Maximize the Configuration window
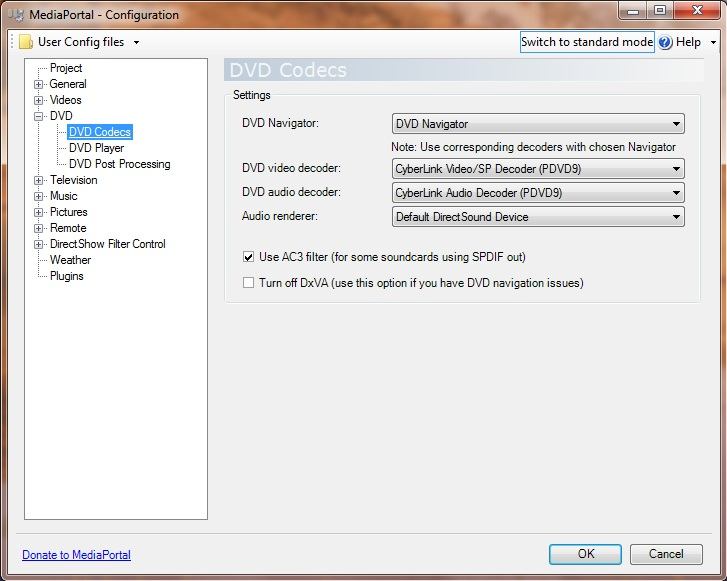The width and height of the screenshot is (727, 581). (x=660, y=10)
